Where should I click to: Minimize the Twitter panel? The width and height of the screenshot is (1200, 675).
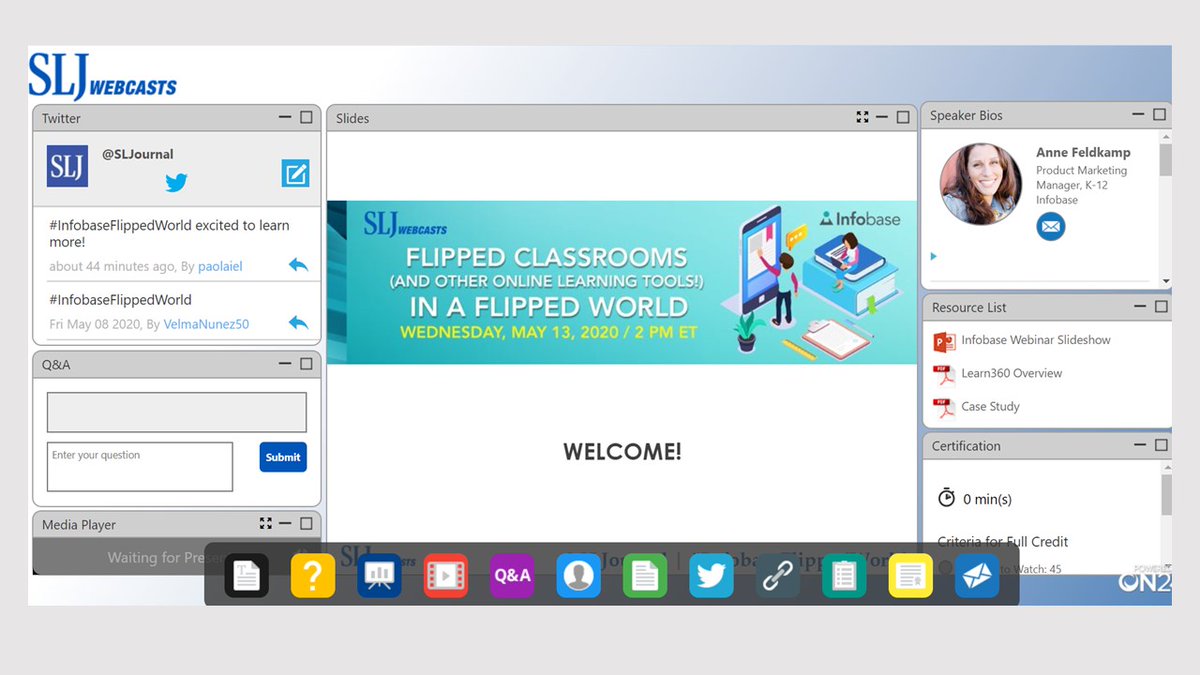click(285, 117)
